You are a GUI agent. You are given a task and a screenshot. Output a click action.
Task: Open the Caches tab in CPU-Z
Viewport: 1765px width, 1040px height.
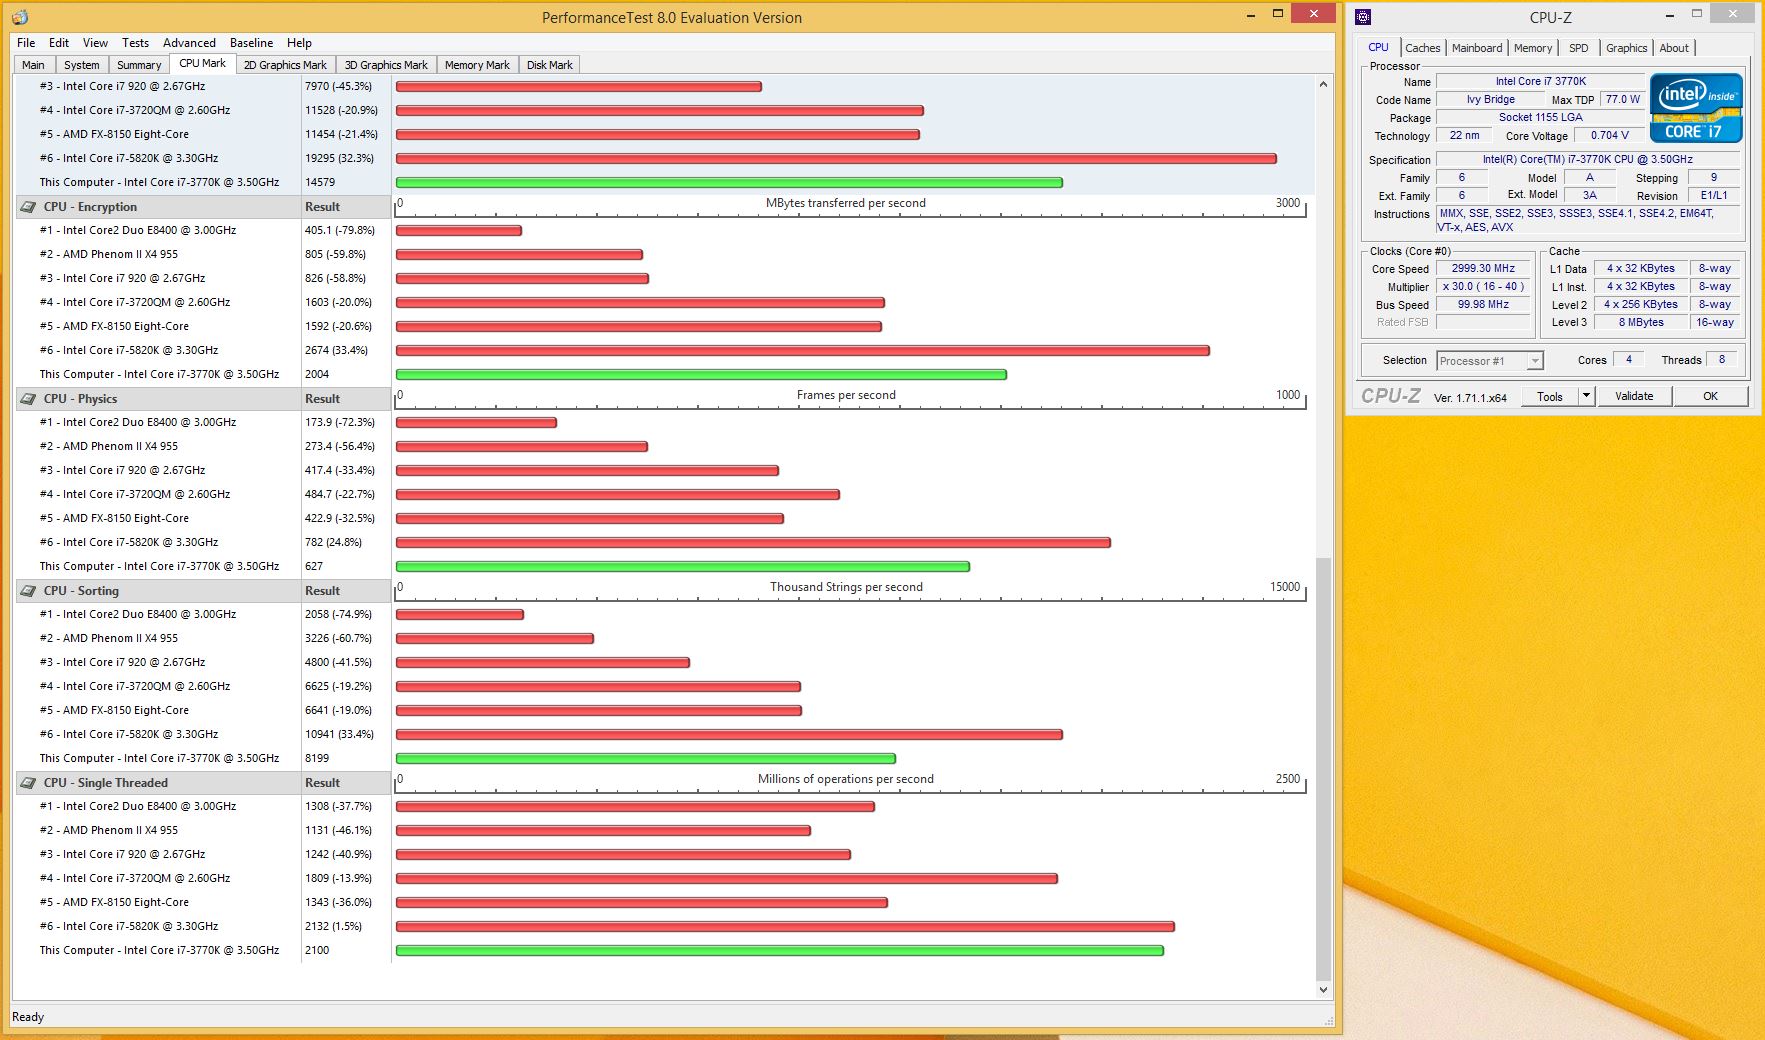point(1422,48)
